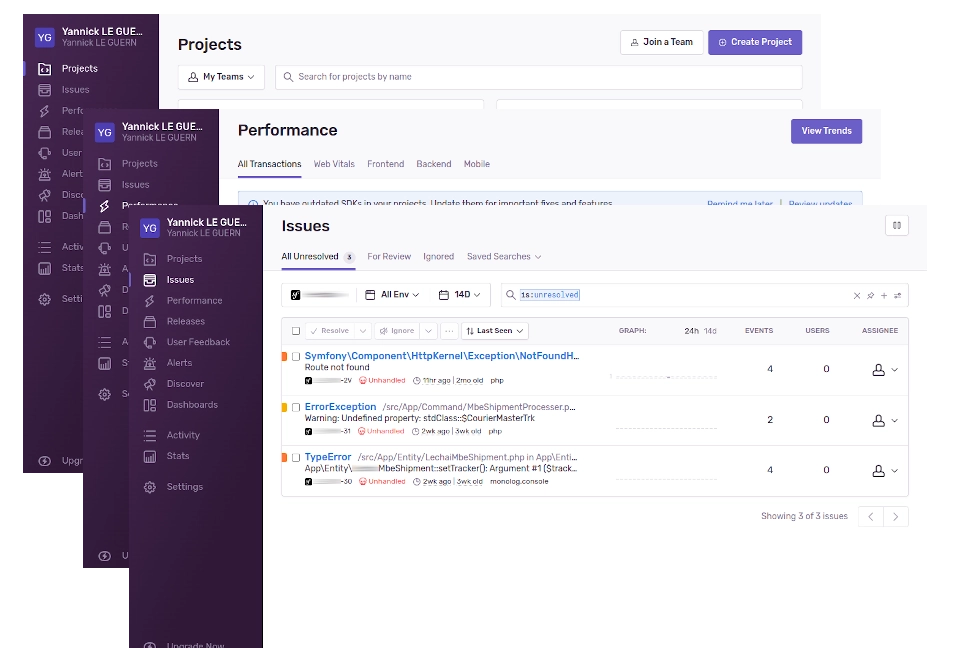Click the YG avatar in the Performance window

pos(105,132)
